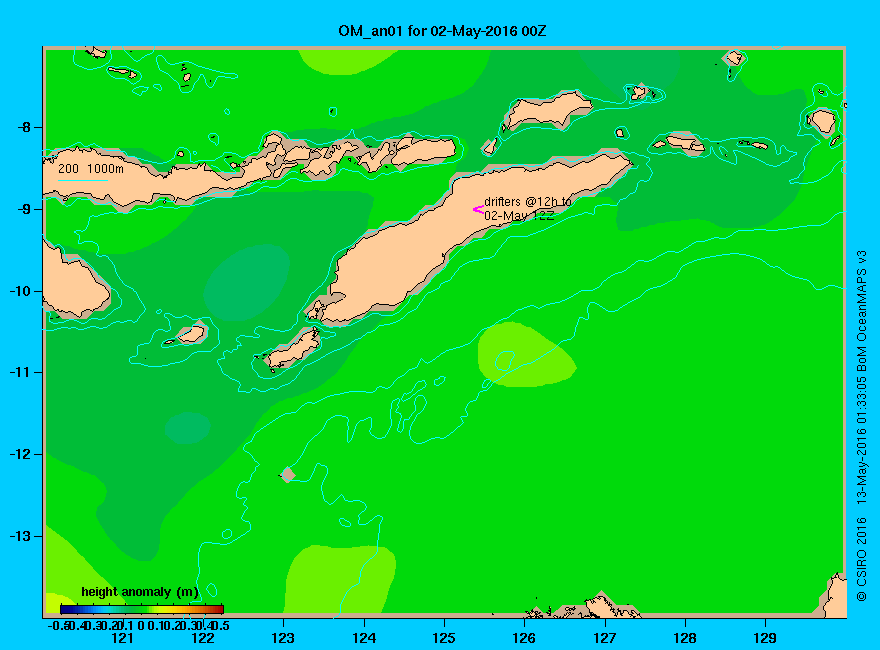Viewport: 880px width, 650px height.
Task: Click the 'drifters @12h to' annotation text
Action: 528,202
